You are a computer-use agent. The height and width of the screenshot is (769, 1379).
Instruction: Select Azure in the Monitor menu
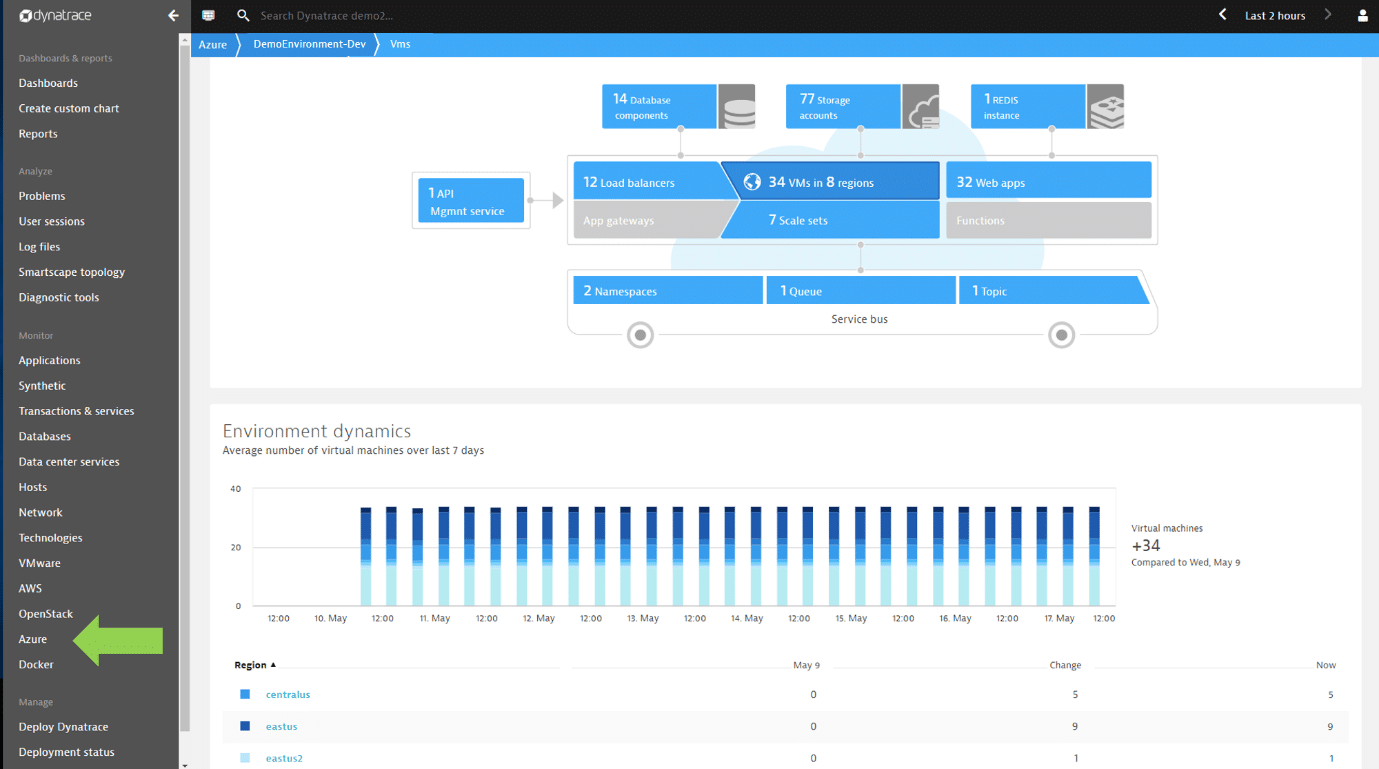pos(33,639)
